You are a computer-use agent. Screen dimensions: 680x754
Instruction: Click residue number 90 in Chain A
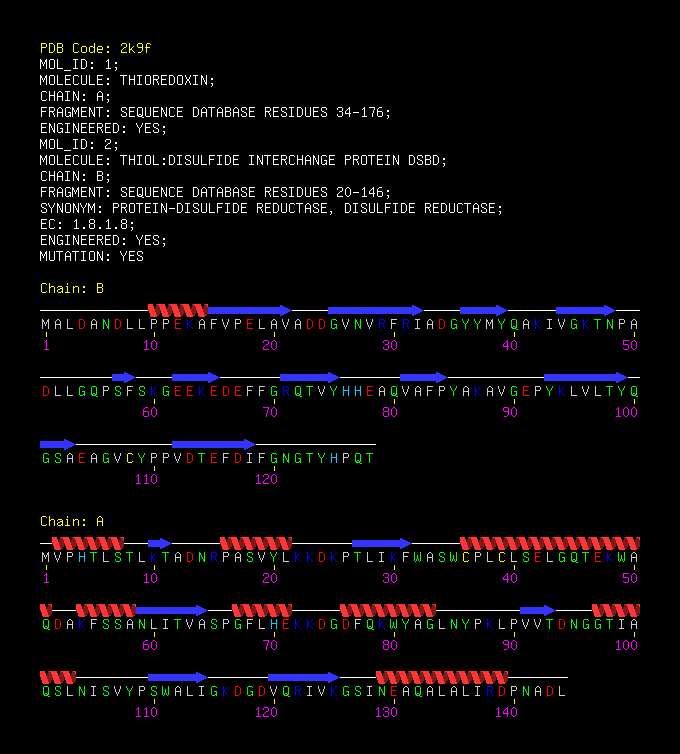pos(510,645)
